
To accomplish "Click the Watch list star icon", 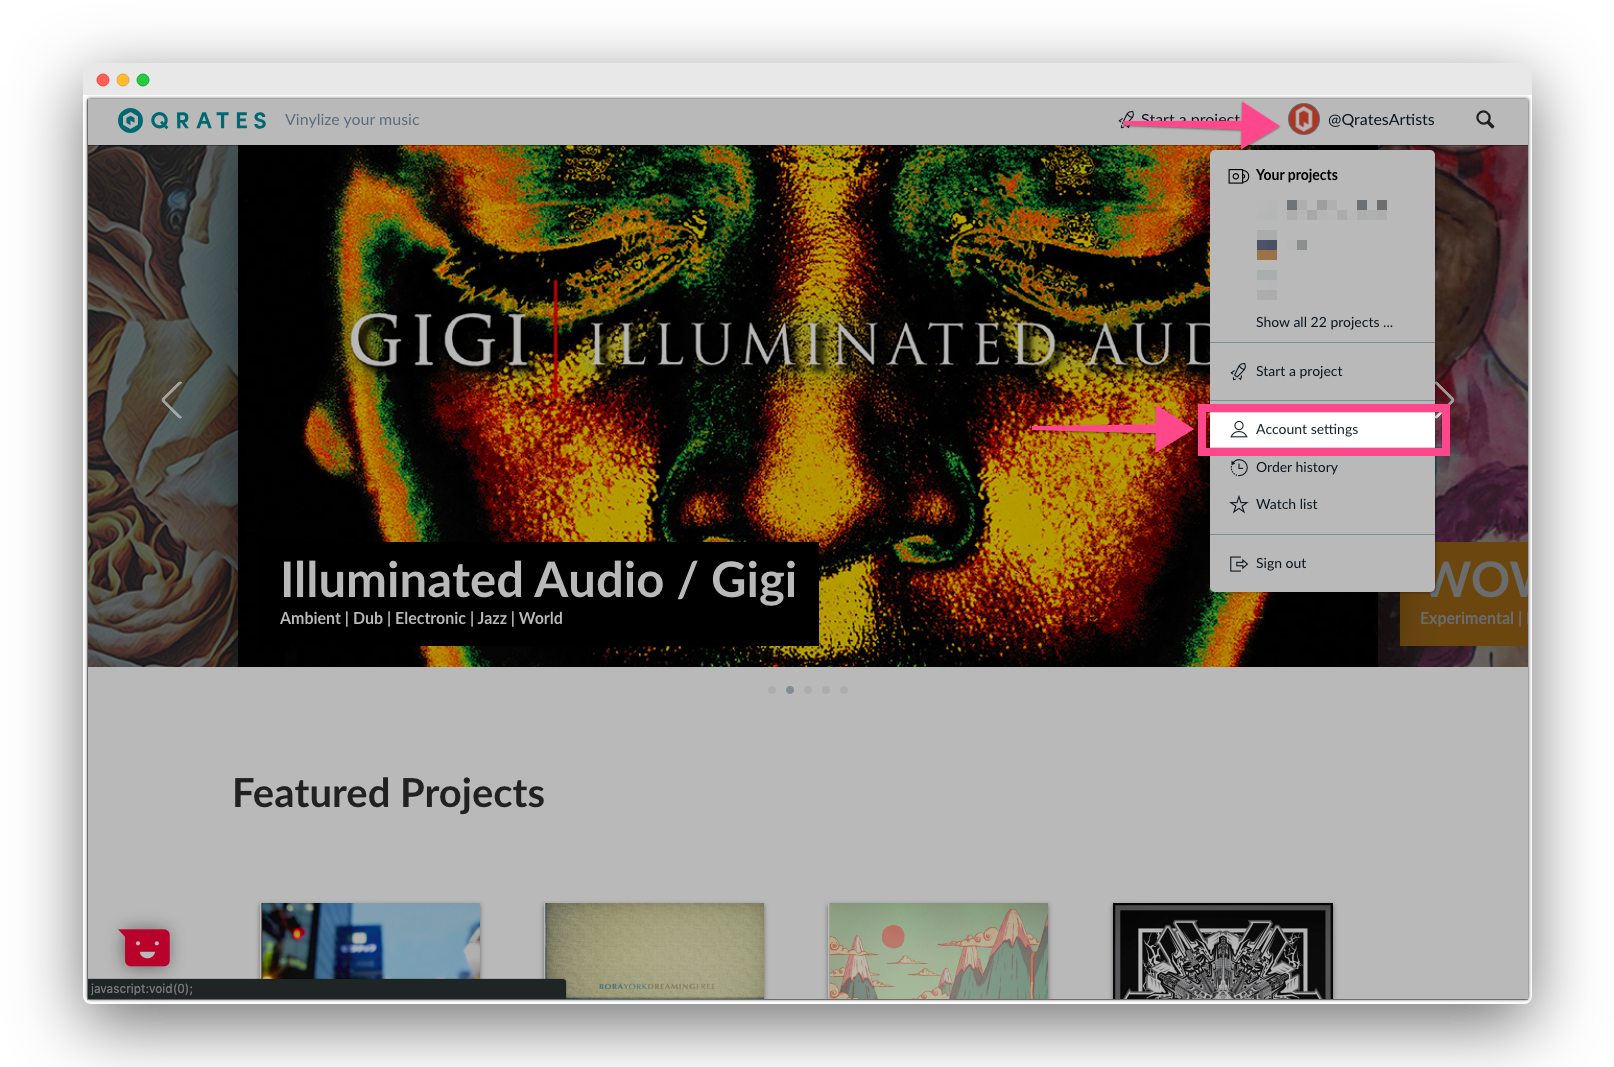I will pos(1238,504).
